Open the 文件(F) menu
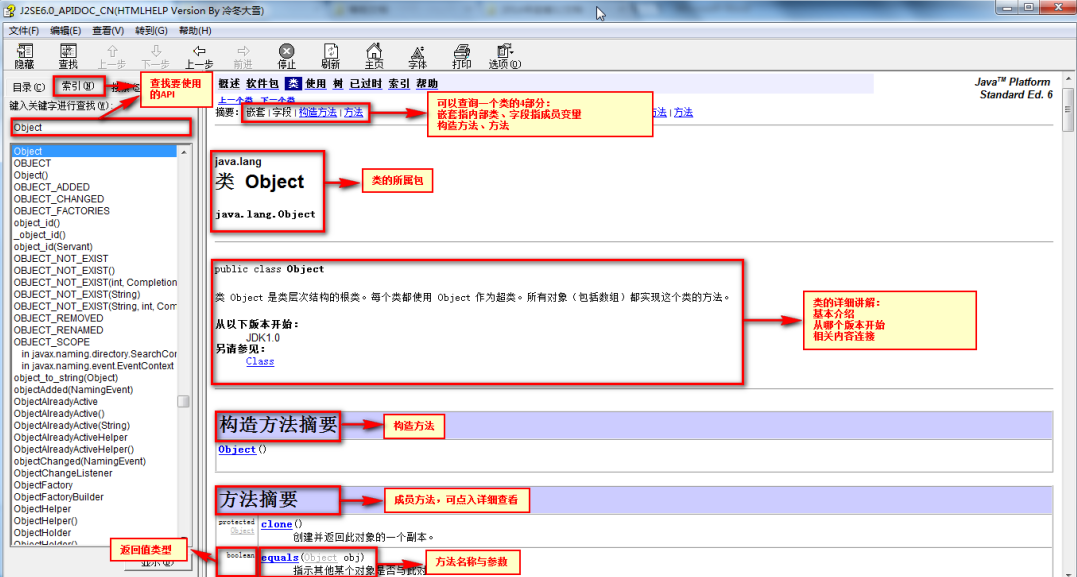 [24, 31]
